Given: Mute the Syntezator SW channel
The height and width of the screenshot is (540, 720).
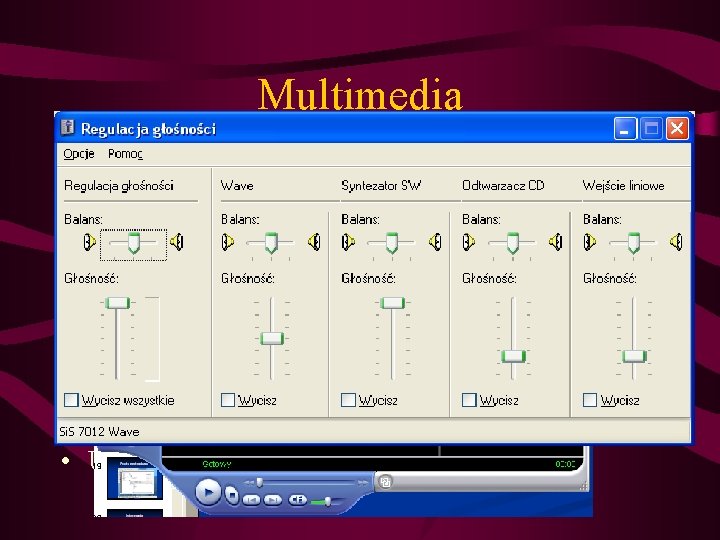Looking at the screenshot, I should pos(349,400).
